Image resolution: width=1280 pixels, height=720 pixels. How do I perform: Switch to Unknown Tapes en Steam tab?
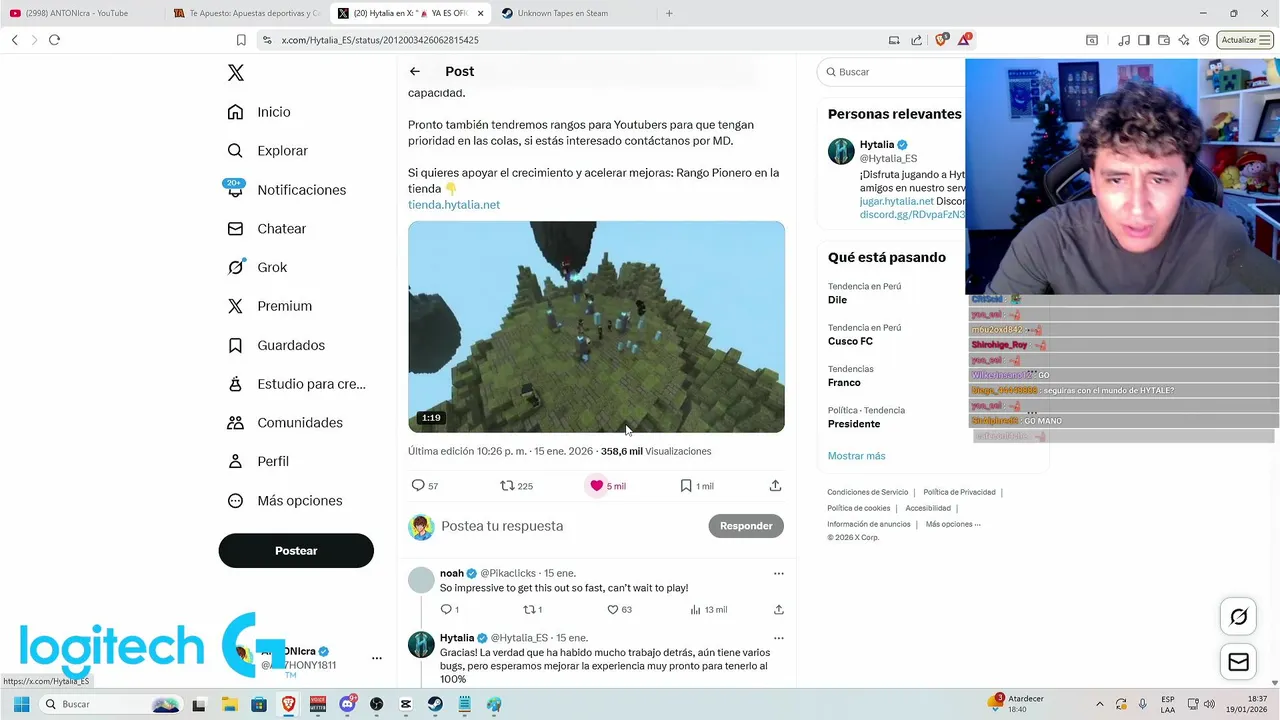tap(570, 13)
